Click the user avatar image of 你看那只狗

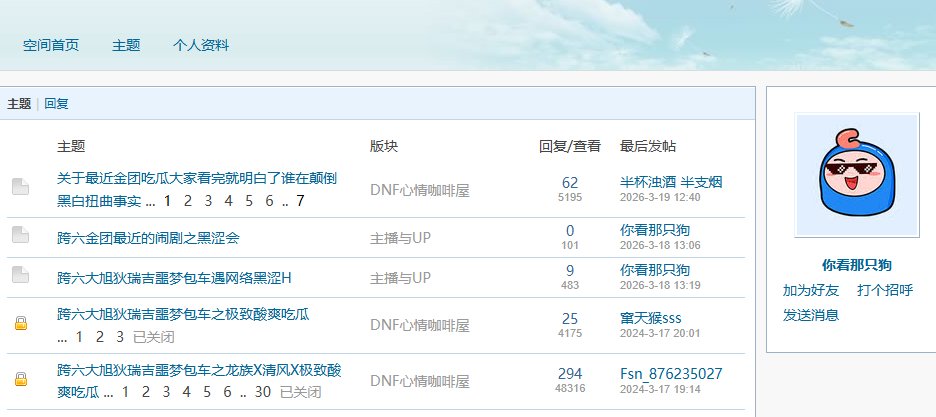point(856,175)
